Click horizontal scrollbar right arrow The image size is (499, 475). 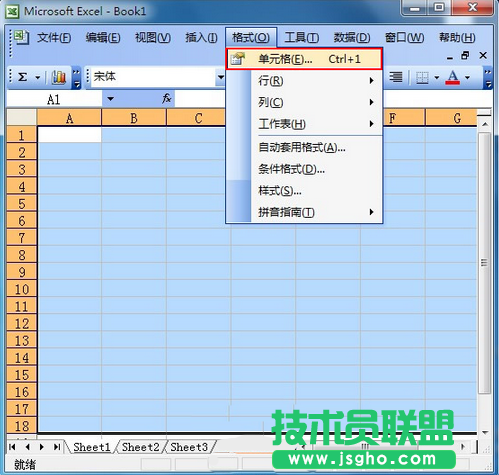[463, 446]
